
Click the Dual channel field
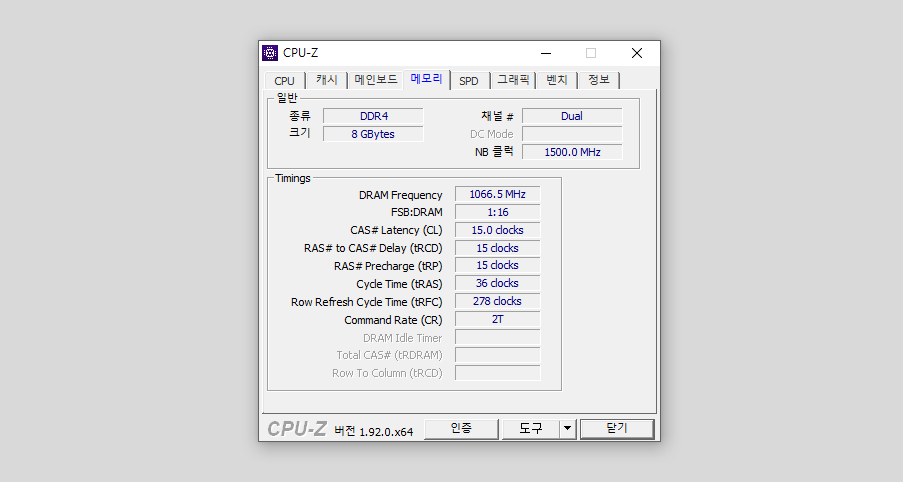pos(572,116)
